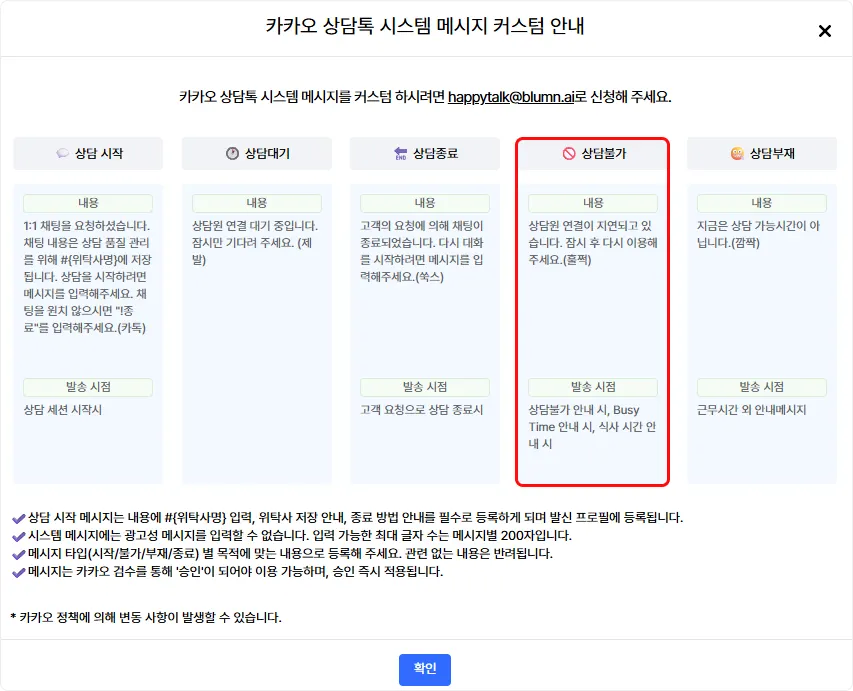Click the '시스템 메시지에는 광고성' note text
This screenshot has height=691, width=853.
(300, 535)
